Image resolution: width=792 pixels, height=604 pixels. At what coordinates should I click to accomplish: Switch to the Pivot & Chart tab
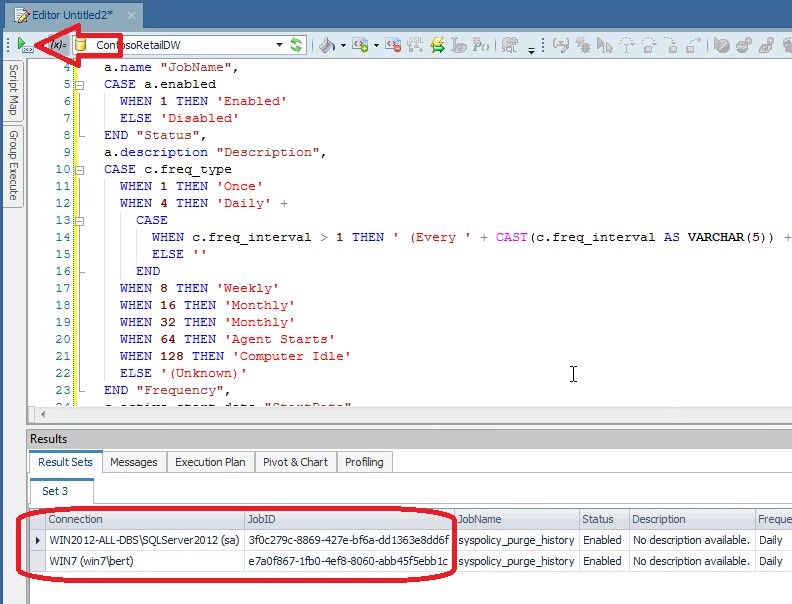(295, 462)
